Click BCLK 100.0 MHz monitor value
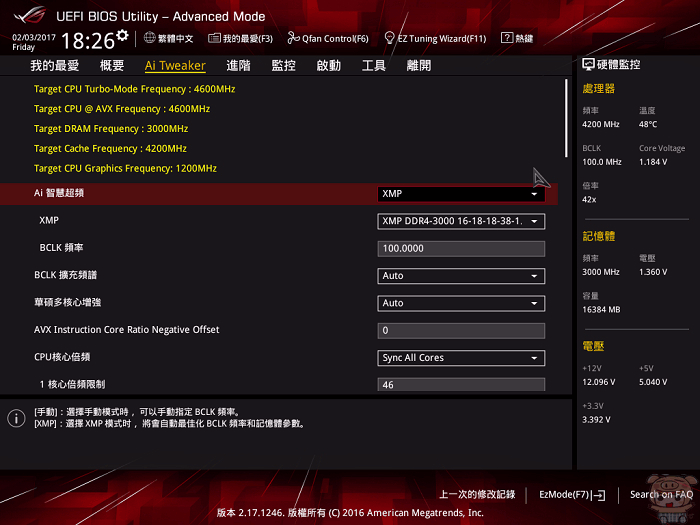 (602, 162)
